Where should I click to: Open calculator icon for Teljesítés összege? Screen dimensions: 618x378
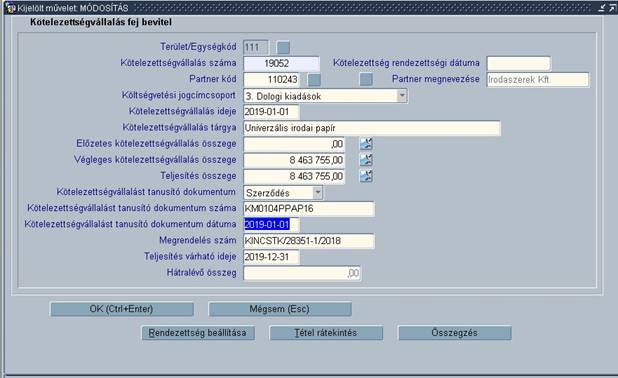[366, 176]
